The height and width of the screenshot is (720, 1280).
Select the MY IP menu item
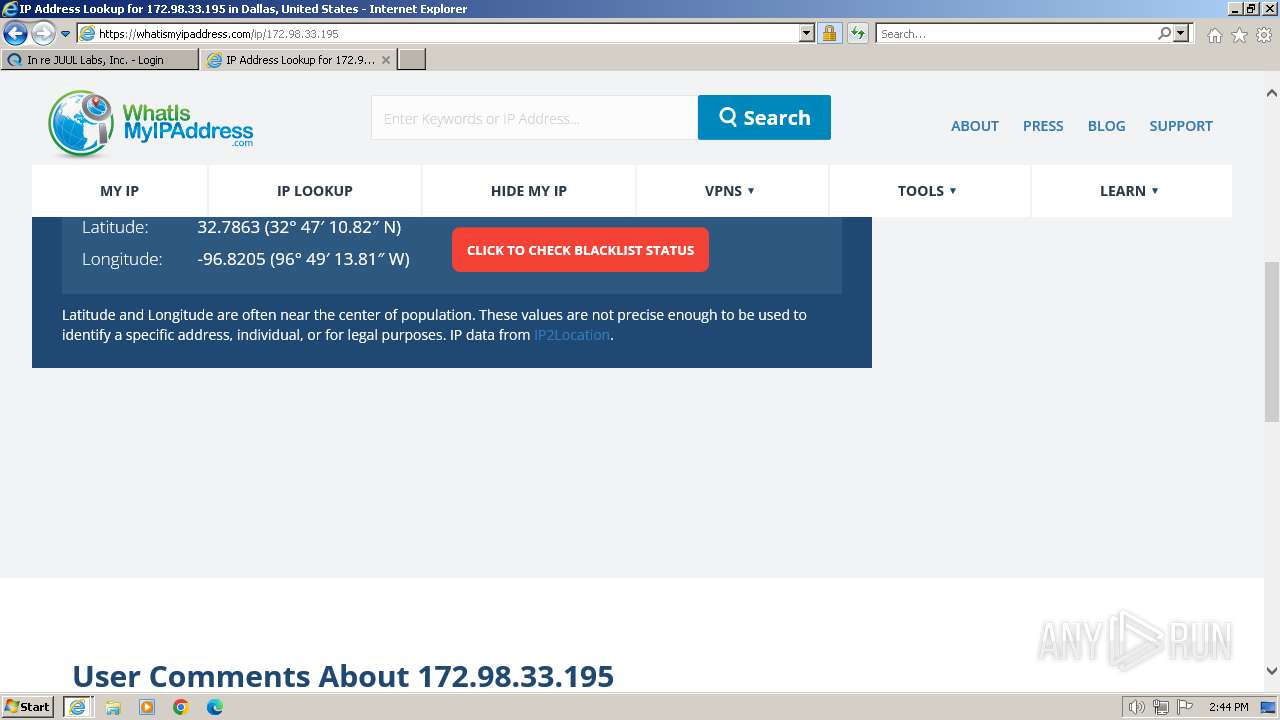tap(119, 191)
